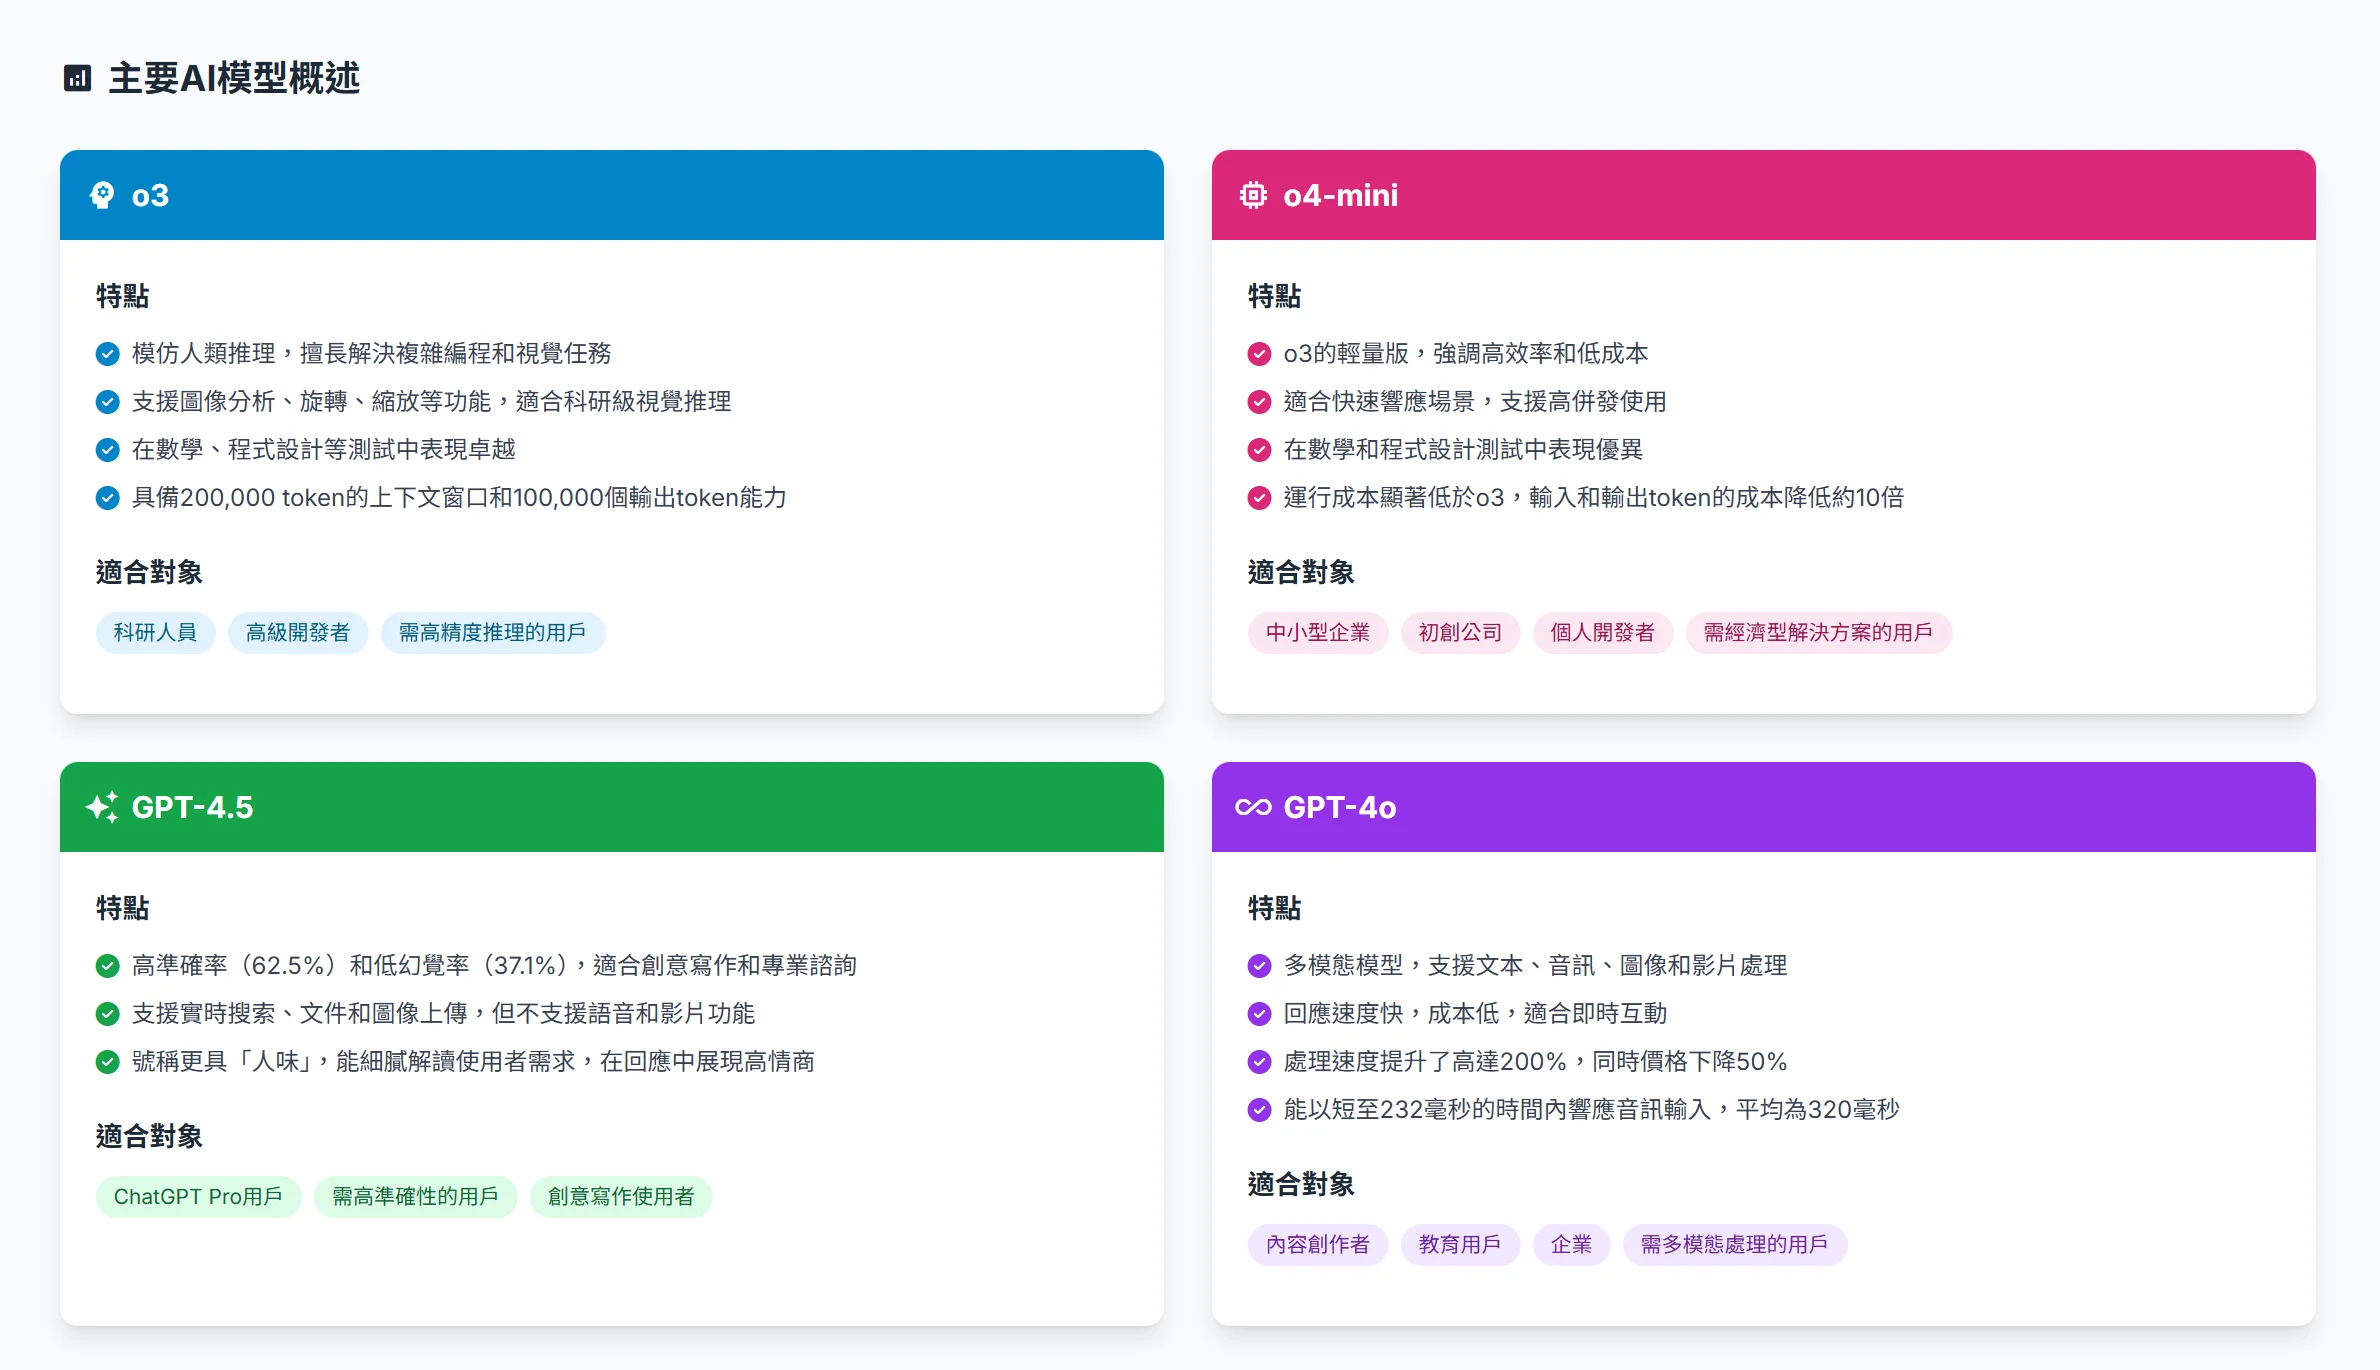
Task: Click check icon beside 多模態模型 line
Action: tap(1260, 966)
